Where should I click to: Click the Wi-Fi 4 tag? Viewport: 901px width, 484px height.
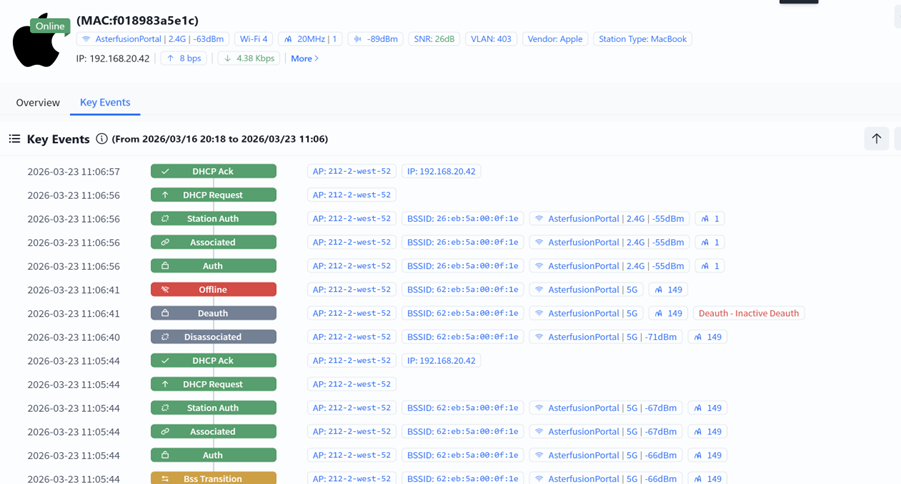[254, 39]
